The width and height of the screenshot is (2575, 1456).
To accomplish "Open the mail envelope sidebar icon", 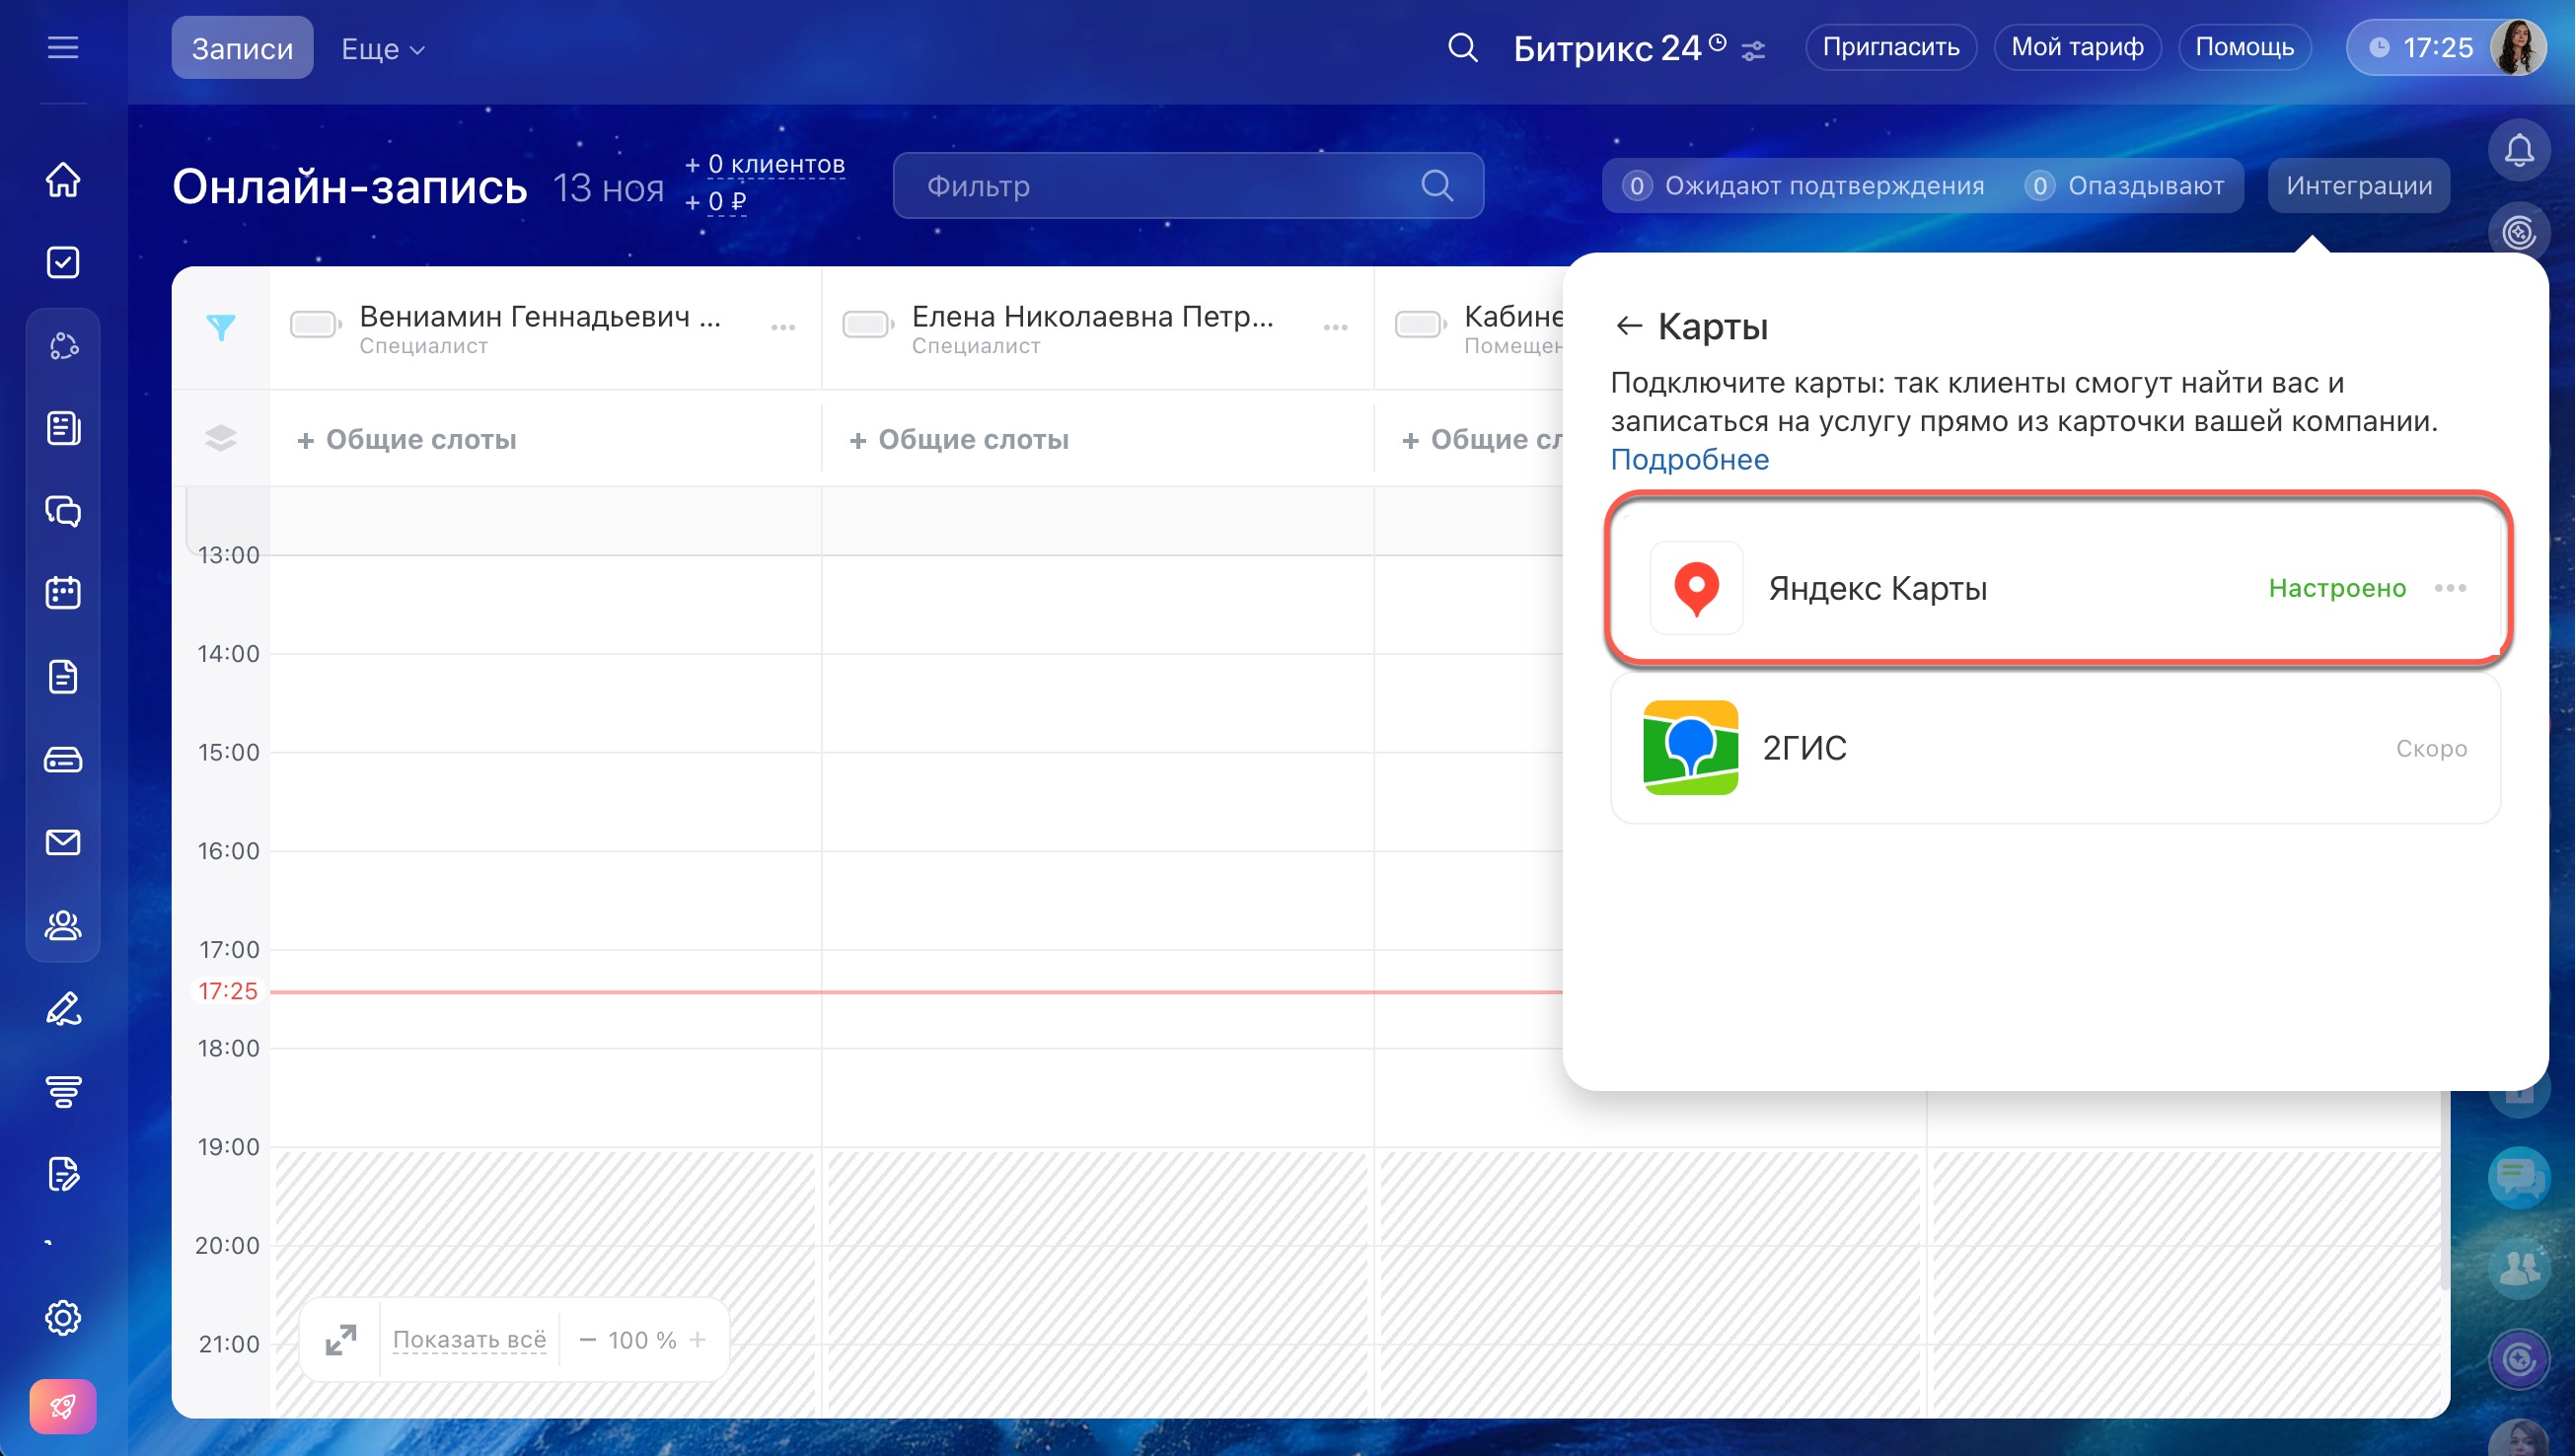I will coord(63,842).
